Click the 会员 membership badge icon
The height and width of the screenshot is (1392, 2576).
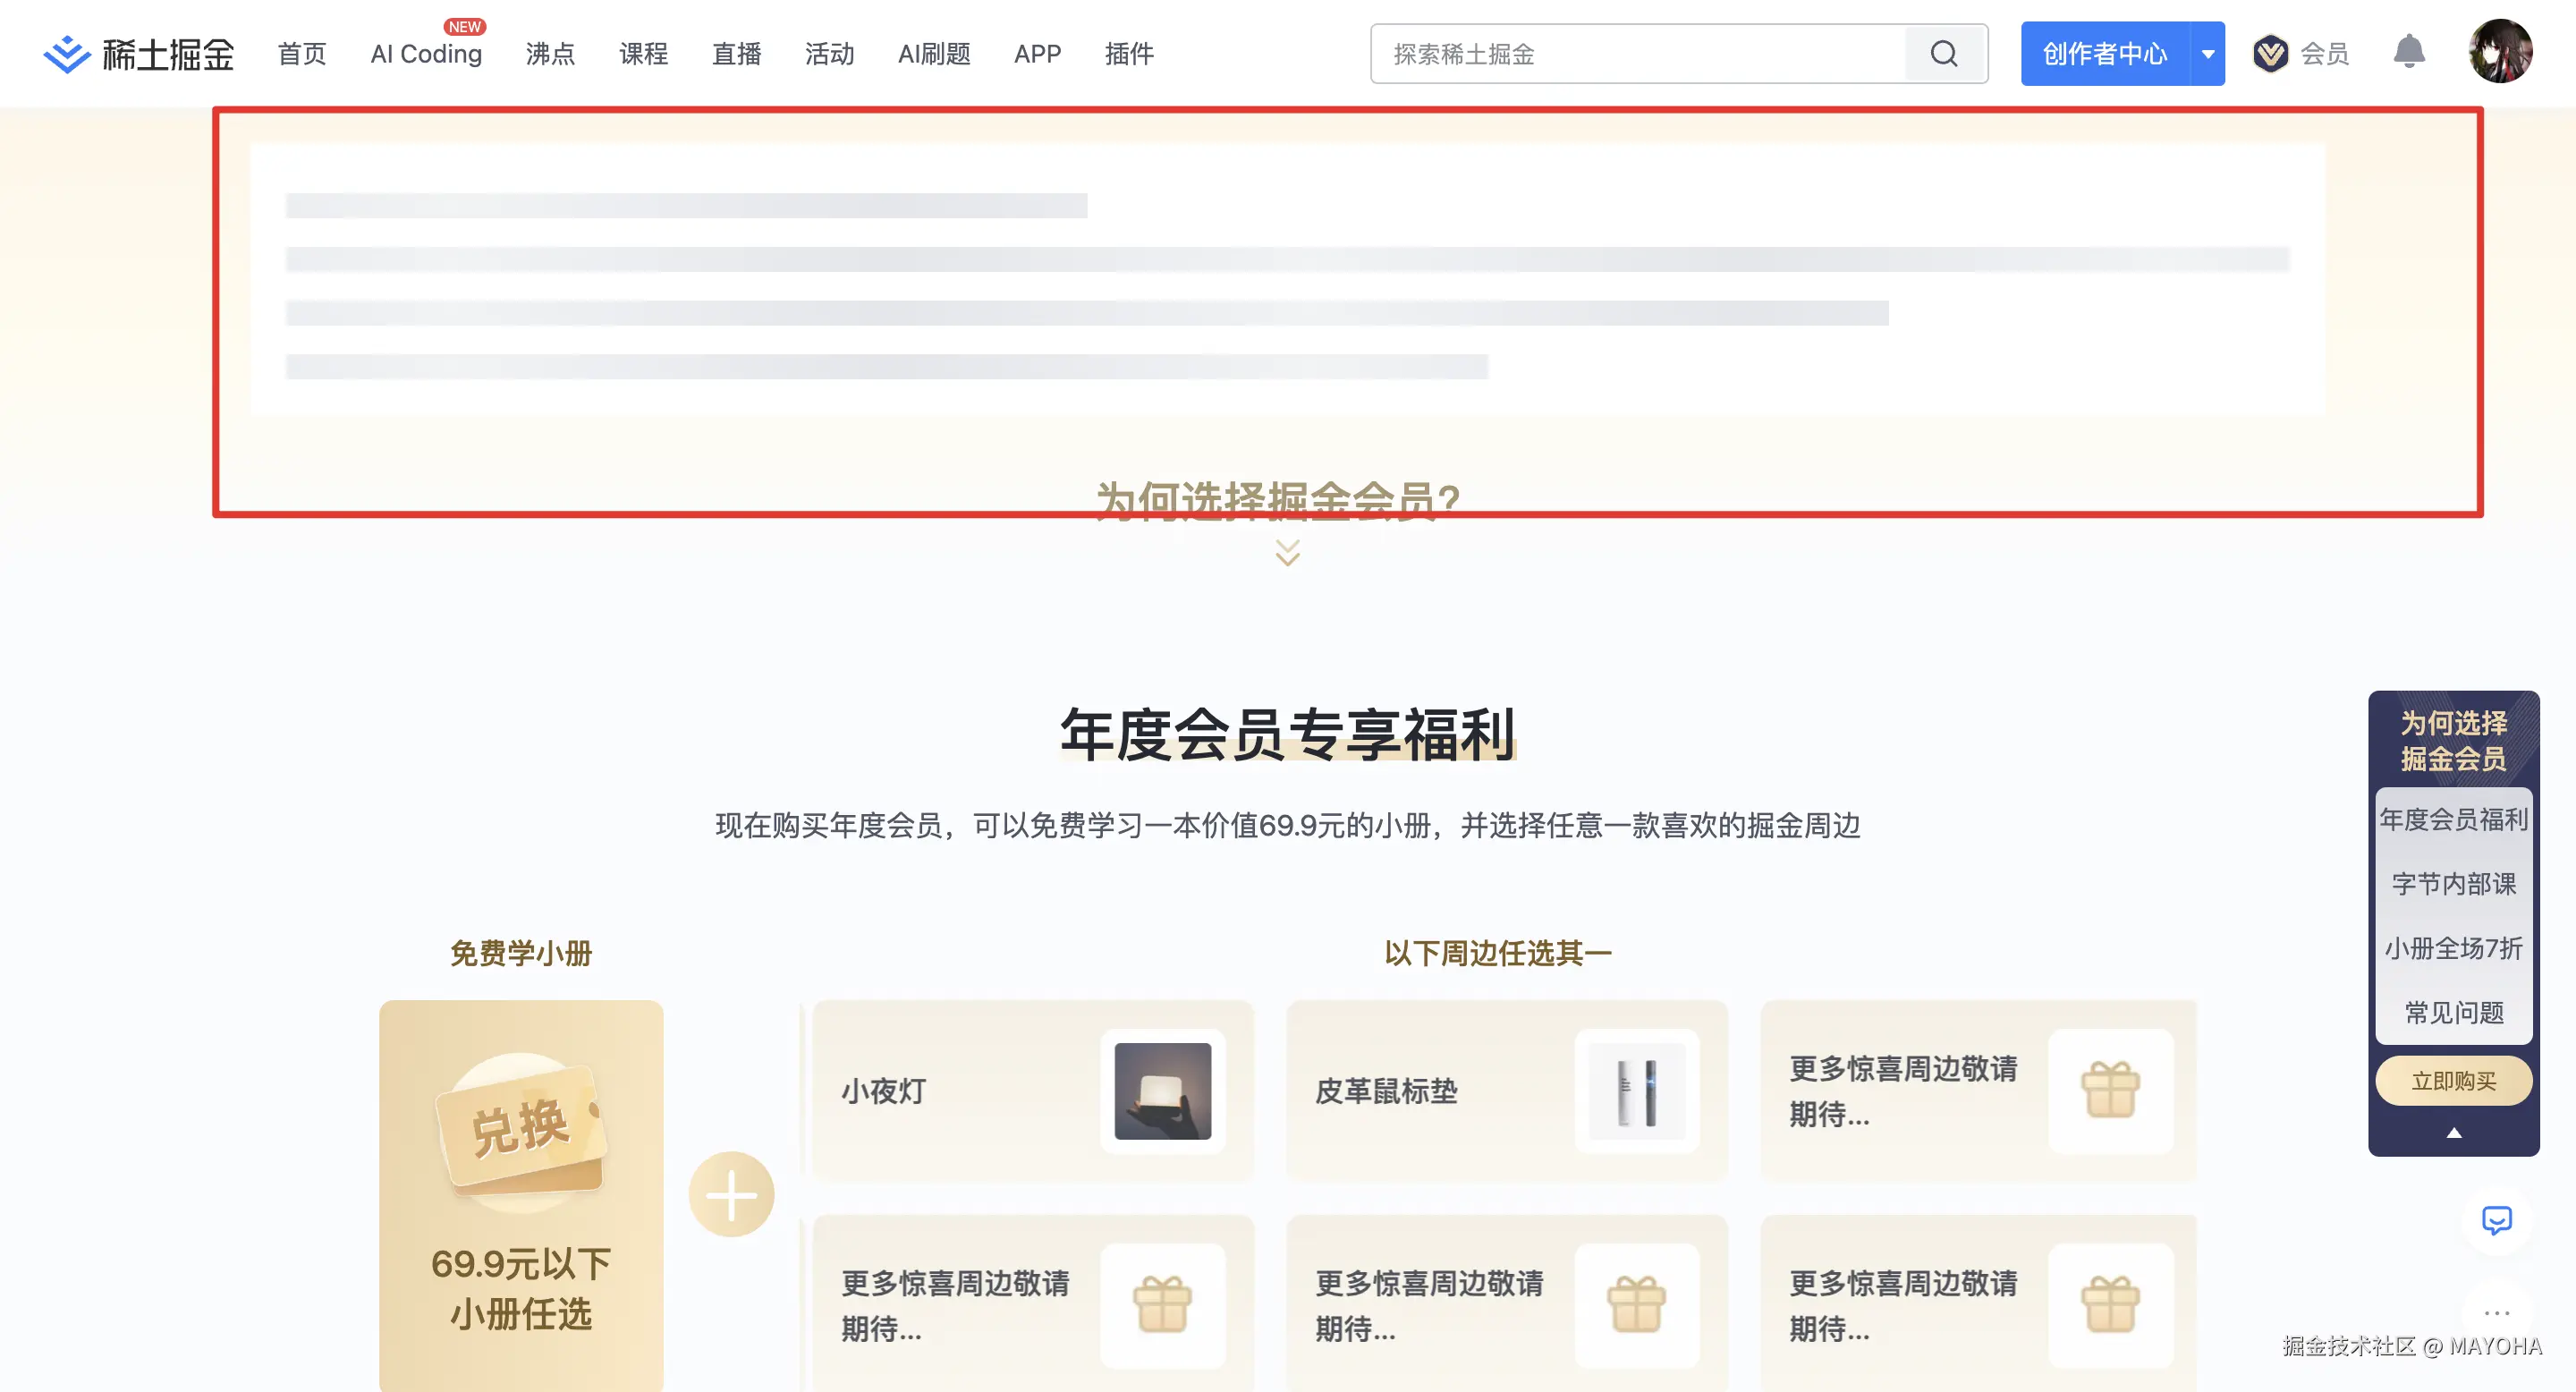pyautogui.click(x=2272, y=53)
